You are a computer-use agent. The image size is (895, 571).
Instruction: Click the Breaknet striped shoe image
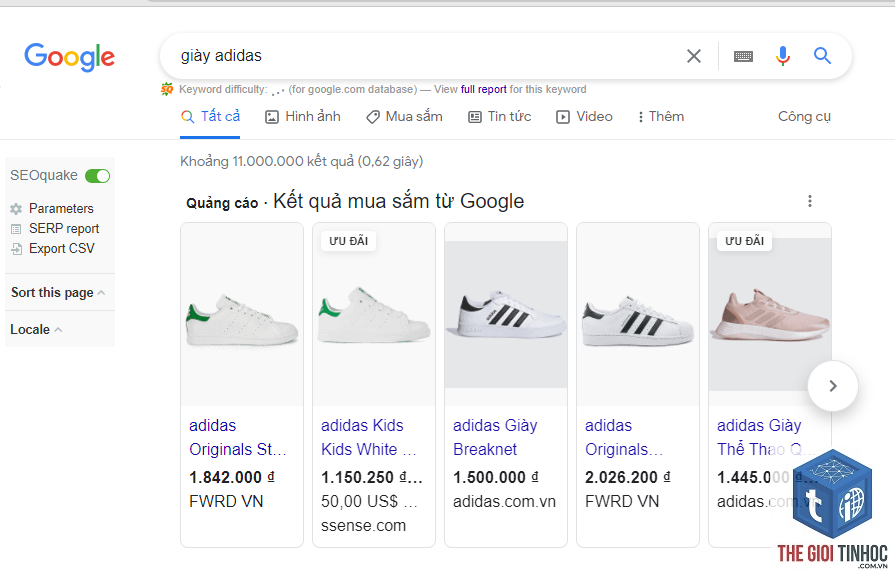[x=506, y=315]
